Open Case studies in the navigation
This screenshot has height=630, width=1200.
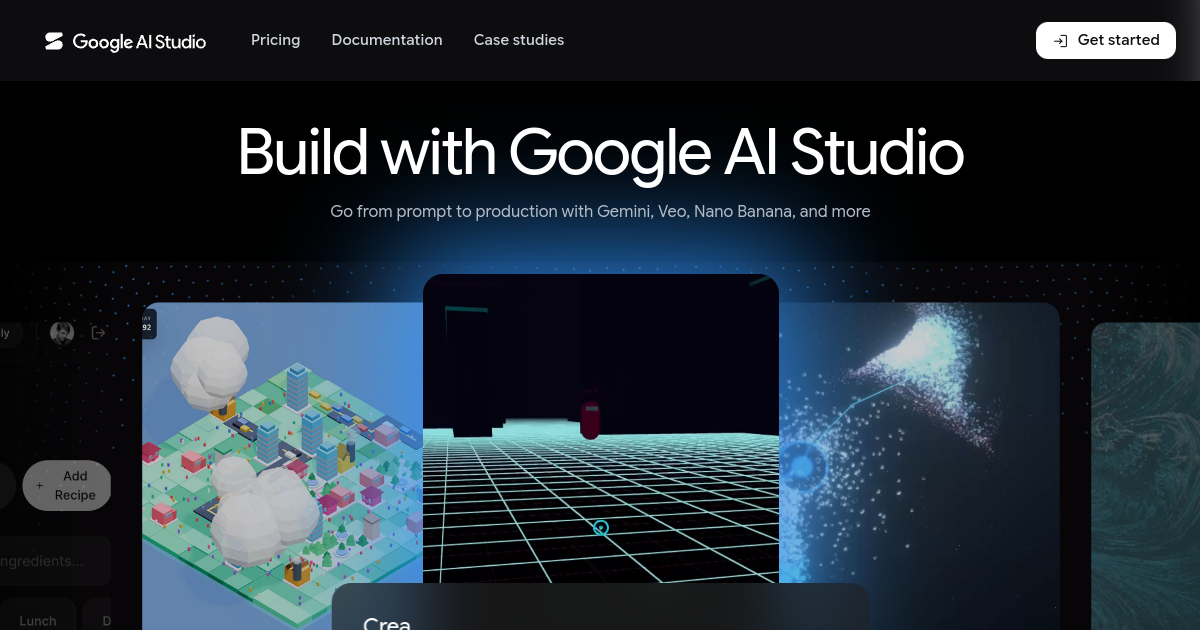(x=519, y=40)
